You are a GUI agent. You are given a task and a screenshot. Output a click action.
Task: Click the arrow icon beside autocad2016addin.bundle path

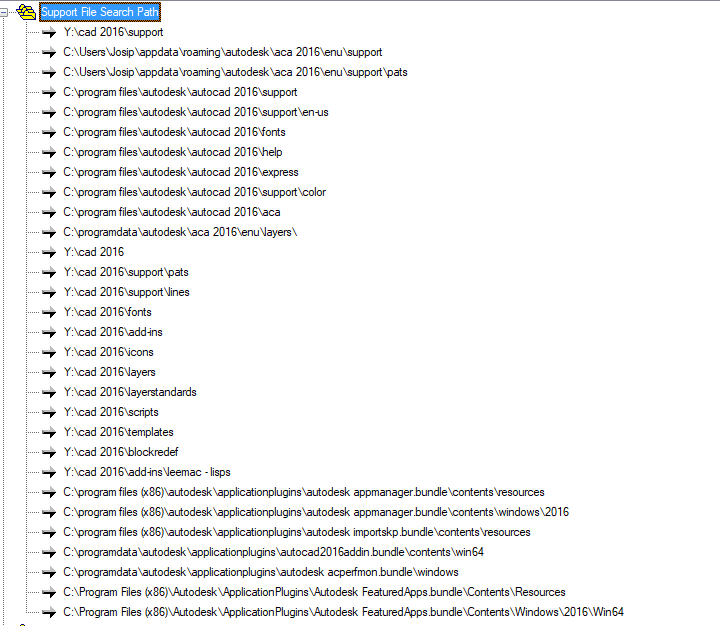tap(49, 552)
